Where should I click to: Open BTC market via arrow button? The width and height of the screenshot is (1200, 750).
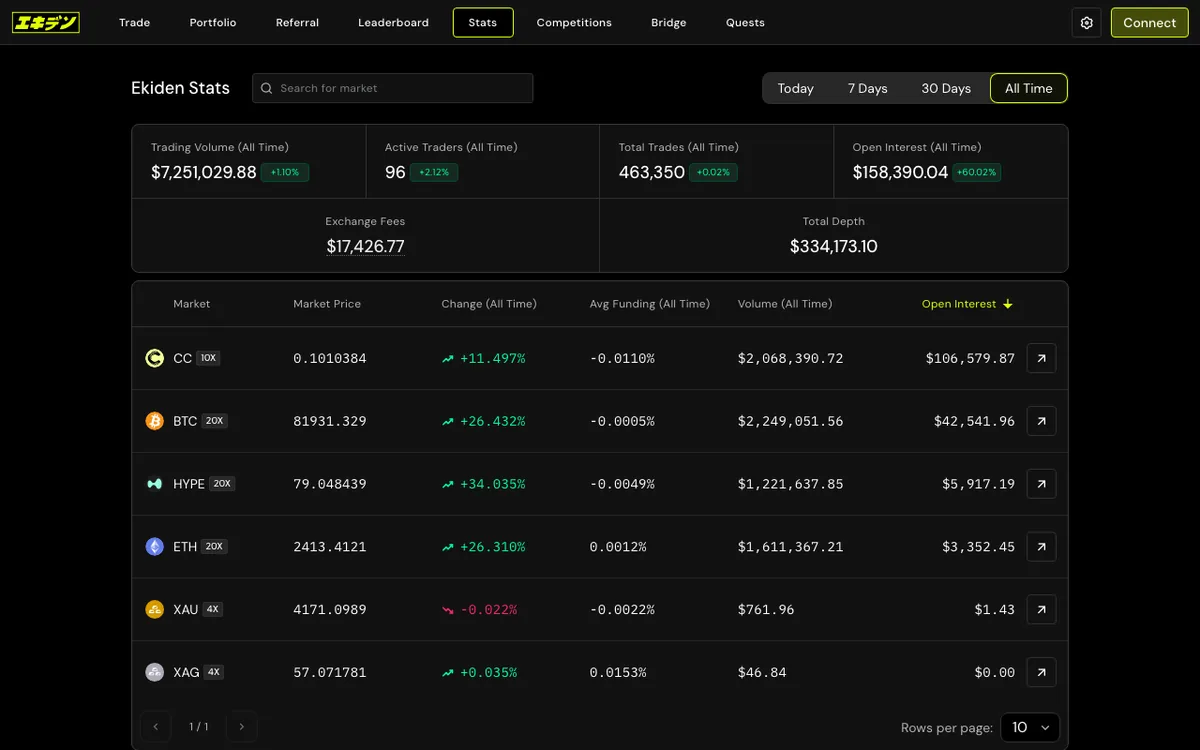tap(1041, 421)
